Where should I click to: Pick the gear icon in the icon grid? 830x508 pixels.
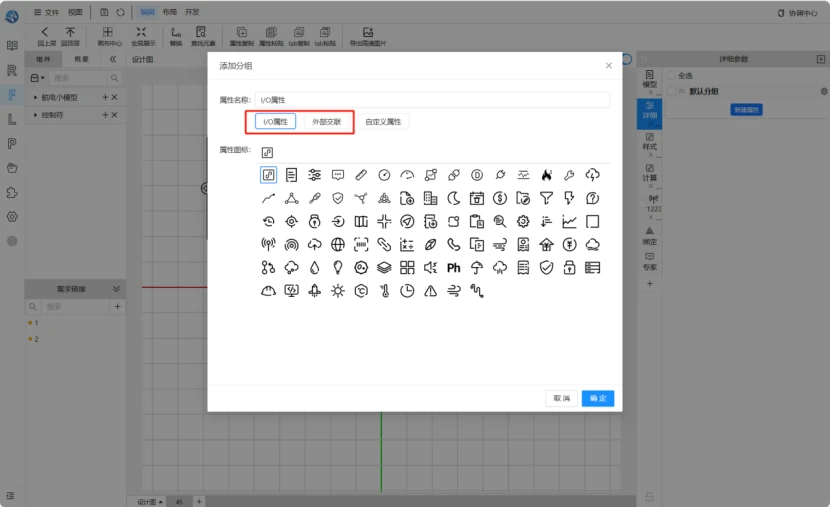pyautogui.click(x=523, y=221)
